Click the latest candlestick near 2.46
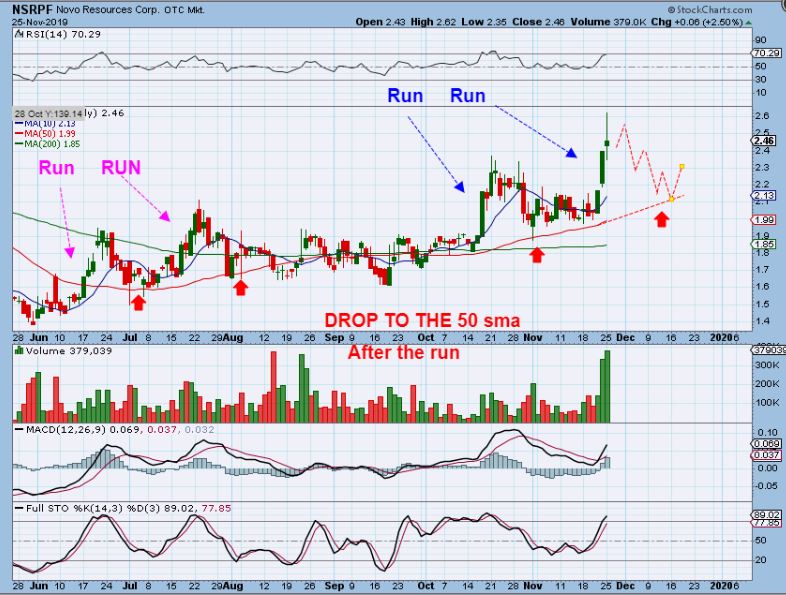The width and height of the screenshot is (786, 595). tap(607, 142)
